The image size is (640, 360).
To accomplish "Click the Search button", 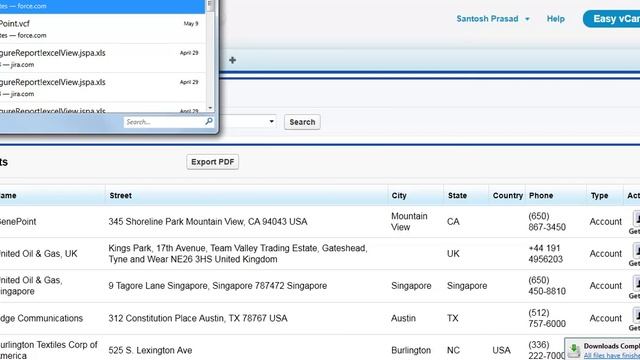I will (302, 122).
